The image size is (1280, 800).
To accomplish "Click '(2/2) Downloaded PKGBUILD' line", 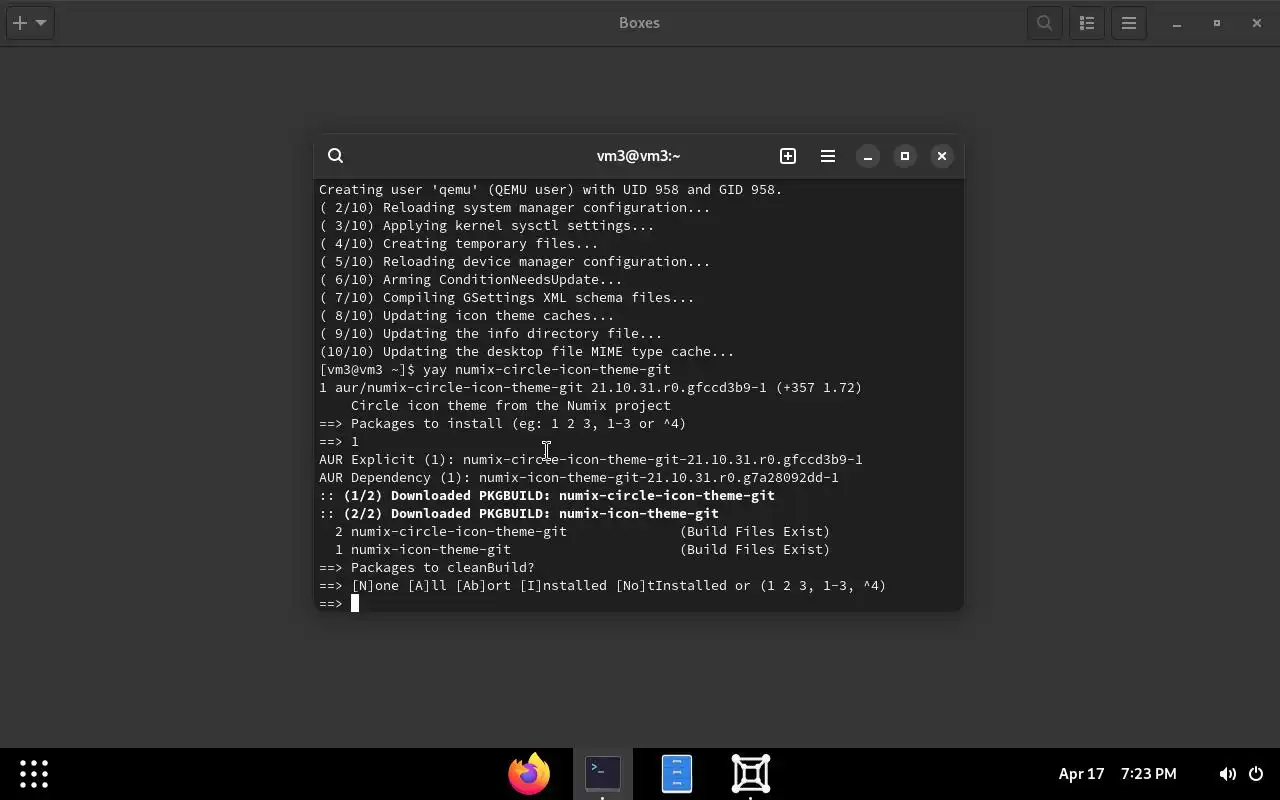I will point(519,514).
